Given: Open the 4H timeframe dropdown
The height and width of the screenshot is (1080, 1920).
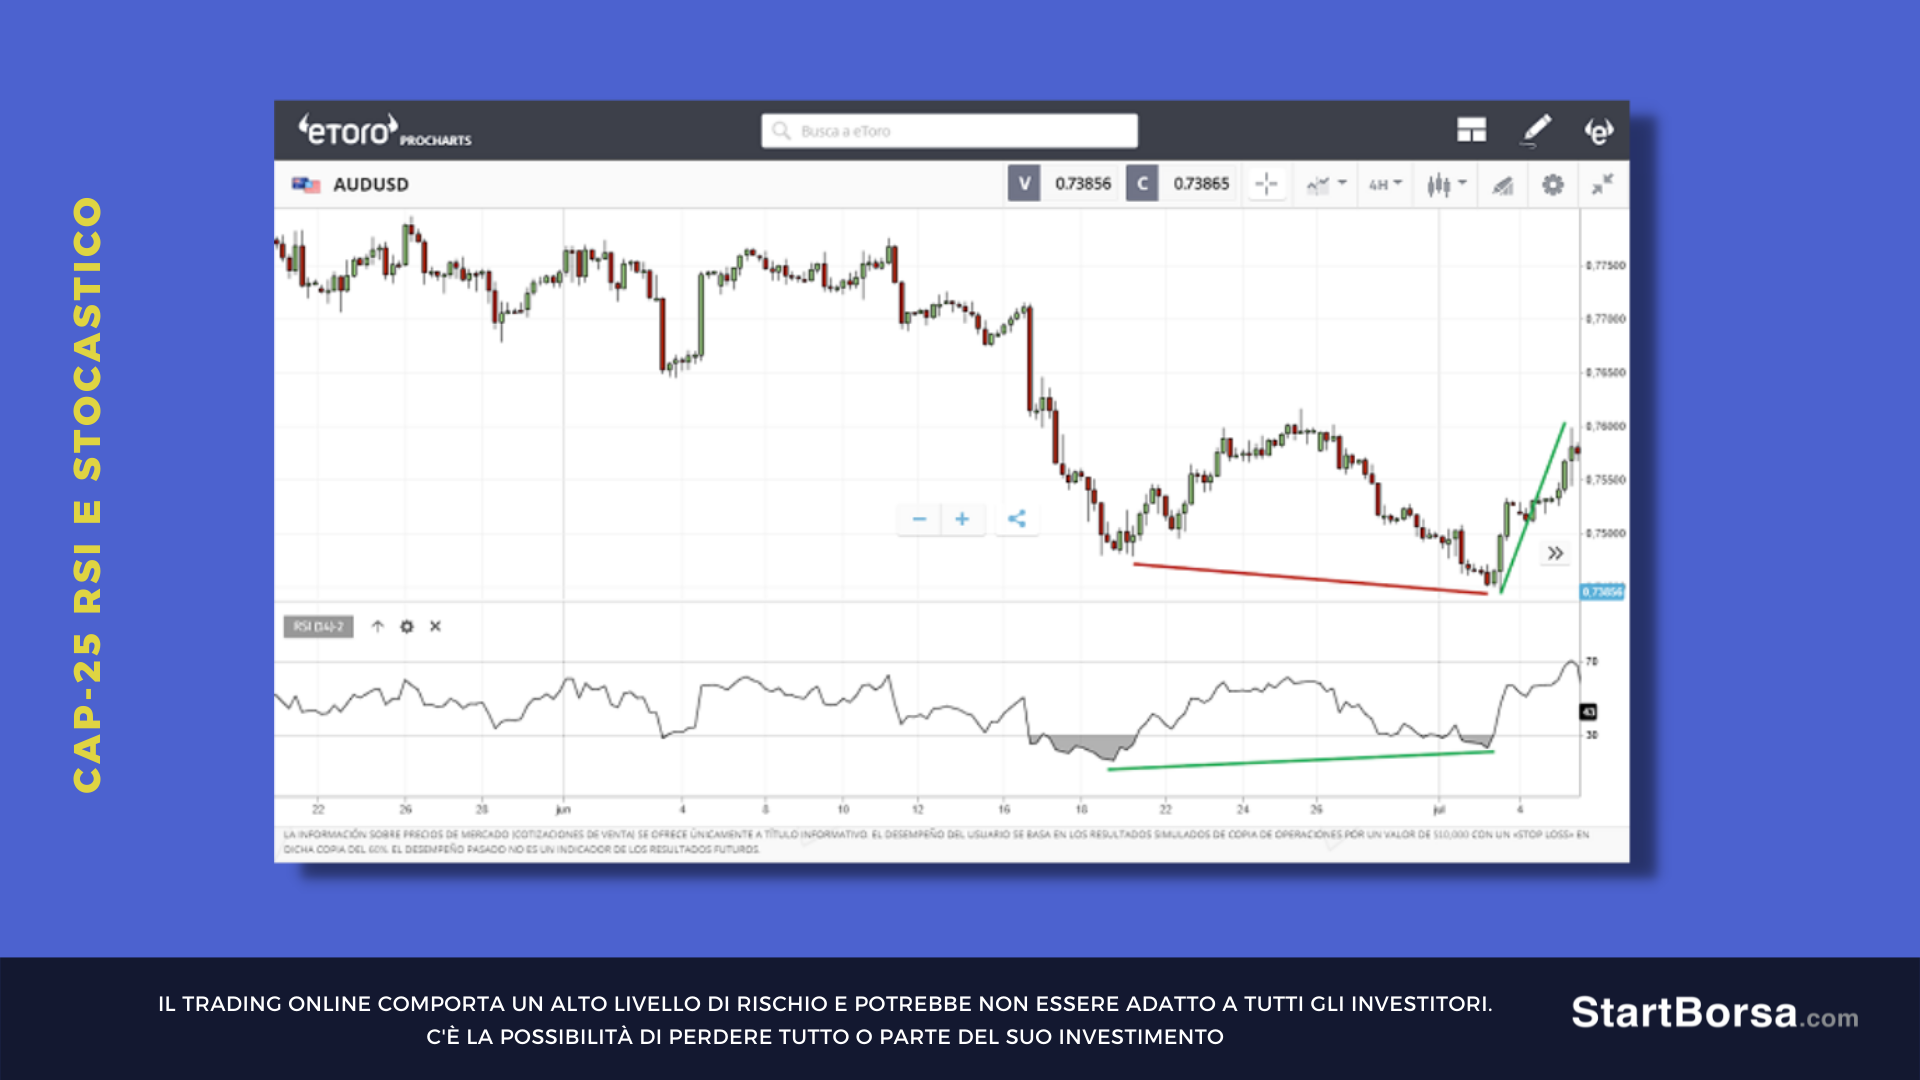Looking at the screenshot, I should [x=1385, y=185].
